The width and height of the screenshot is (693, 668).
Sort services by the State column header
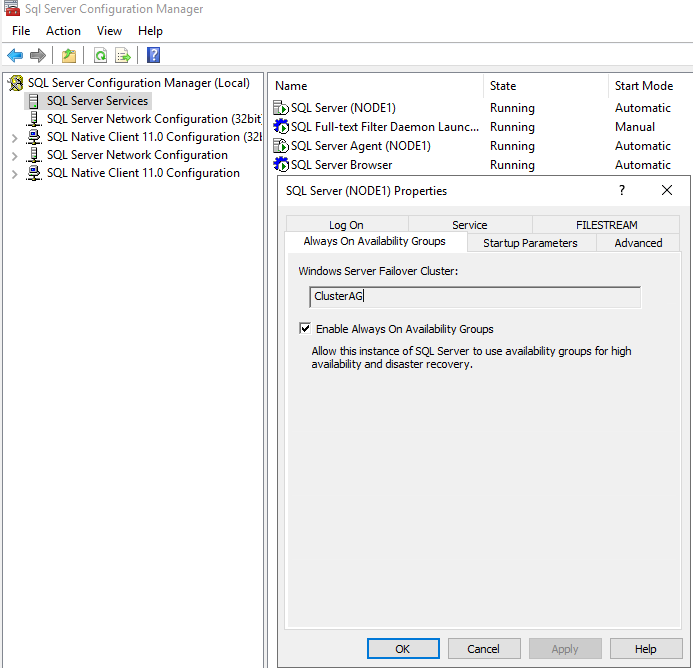pos(546,86)
